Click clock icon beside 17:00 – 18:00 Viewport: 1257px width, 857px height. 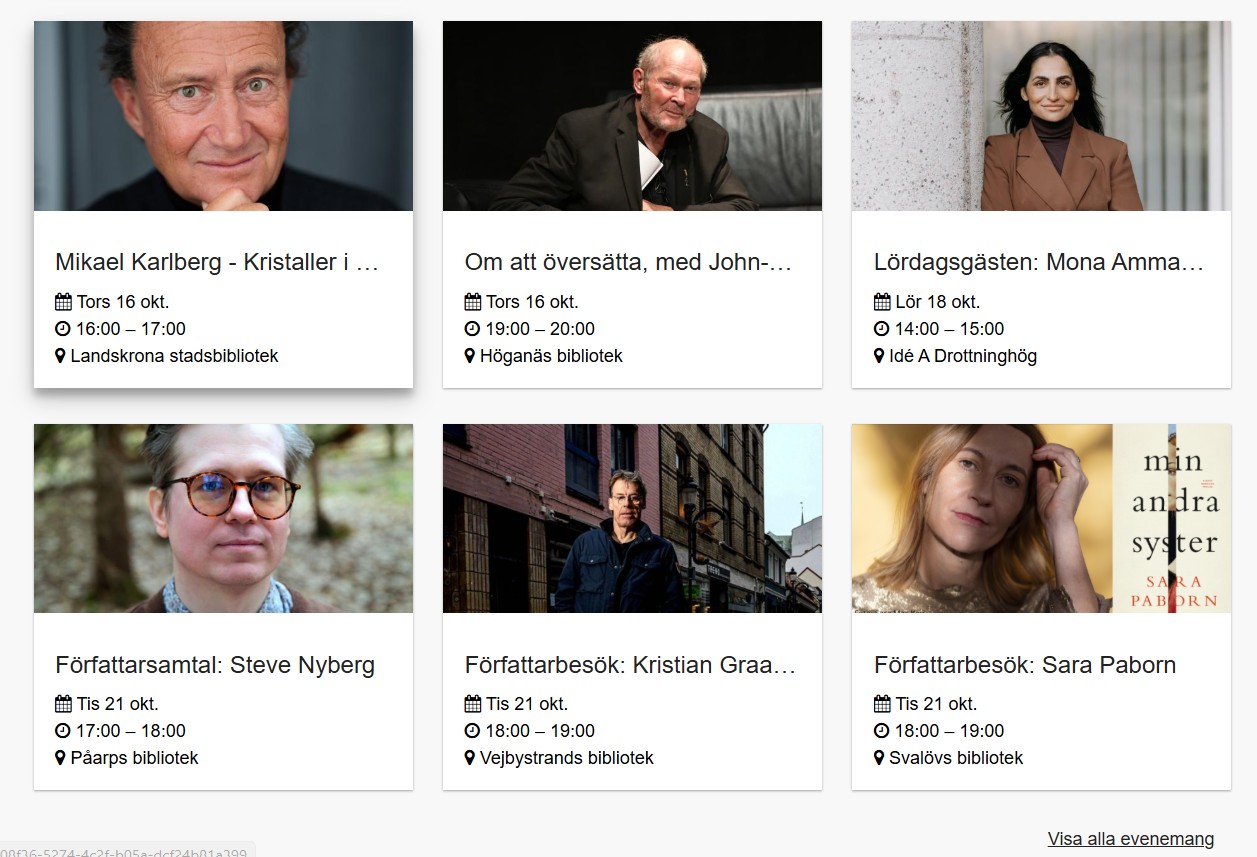tap(63, 731)
